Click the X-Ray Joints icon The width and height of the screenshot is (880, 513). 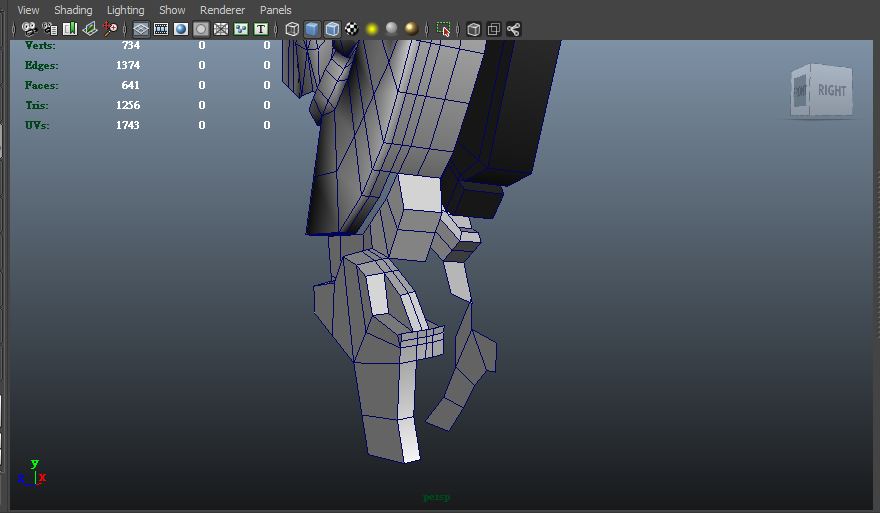point(514,29)
